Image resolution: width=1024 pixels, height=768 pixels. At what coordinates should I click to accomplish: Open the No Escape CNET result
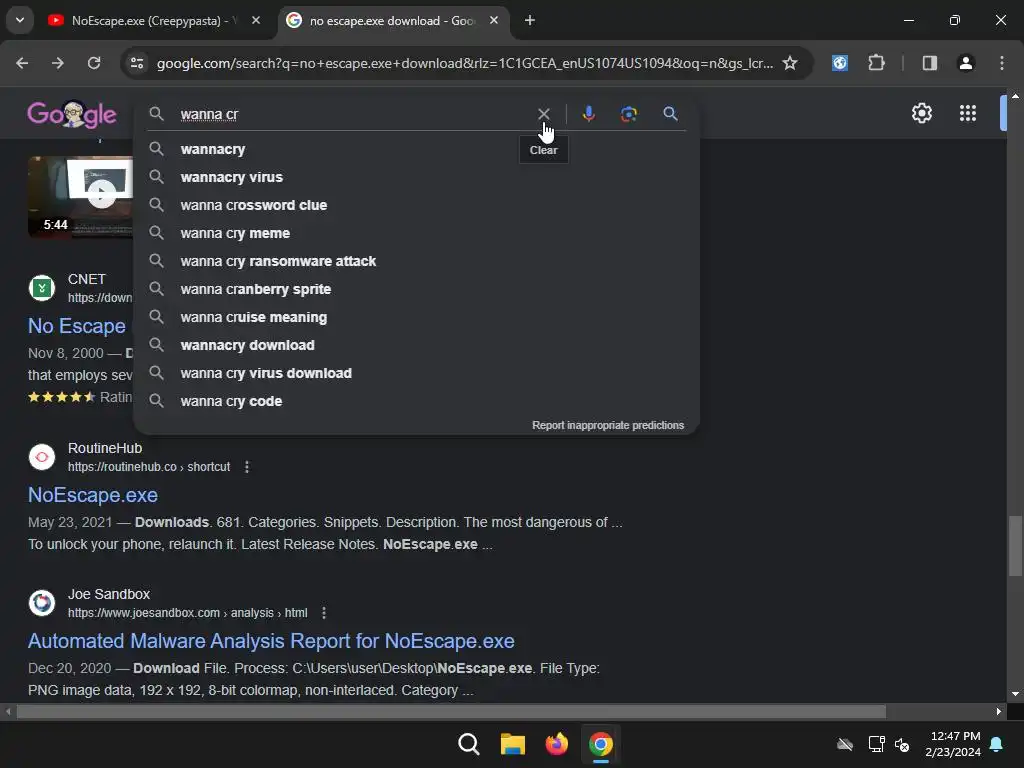77,325
